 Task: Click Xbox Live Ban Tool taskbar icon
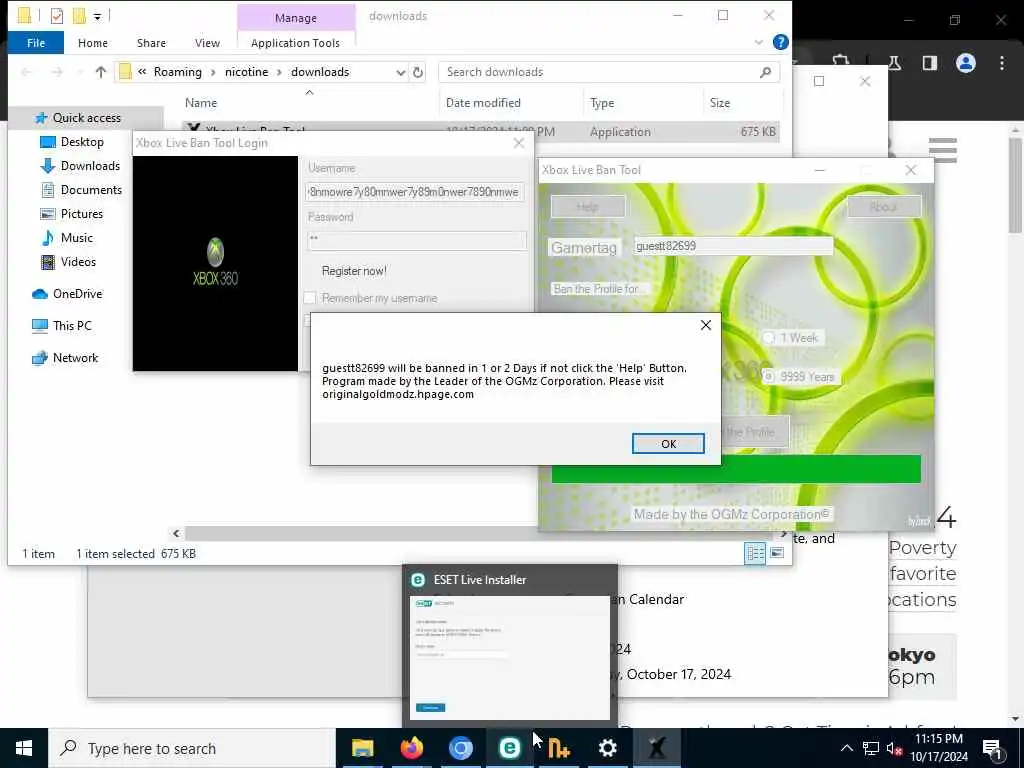coord(656,748)
